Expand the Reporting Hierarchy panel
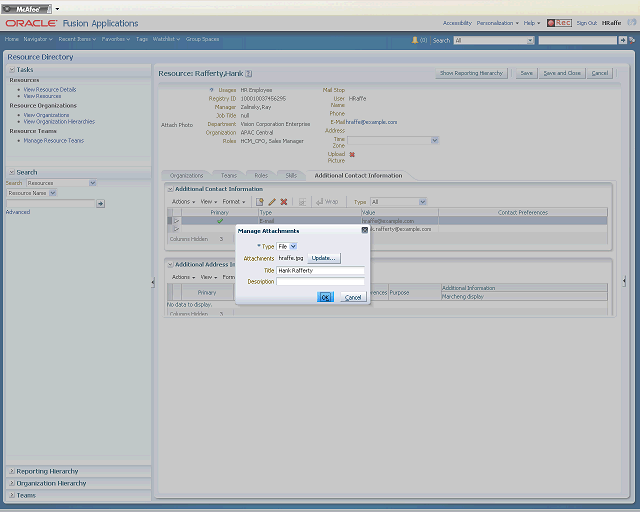Image resolution: width=640 pixels, height=512 pixels. click(12, 471)
